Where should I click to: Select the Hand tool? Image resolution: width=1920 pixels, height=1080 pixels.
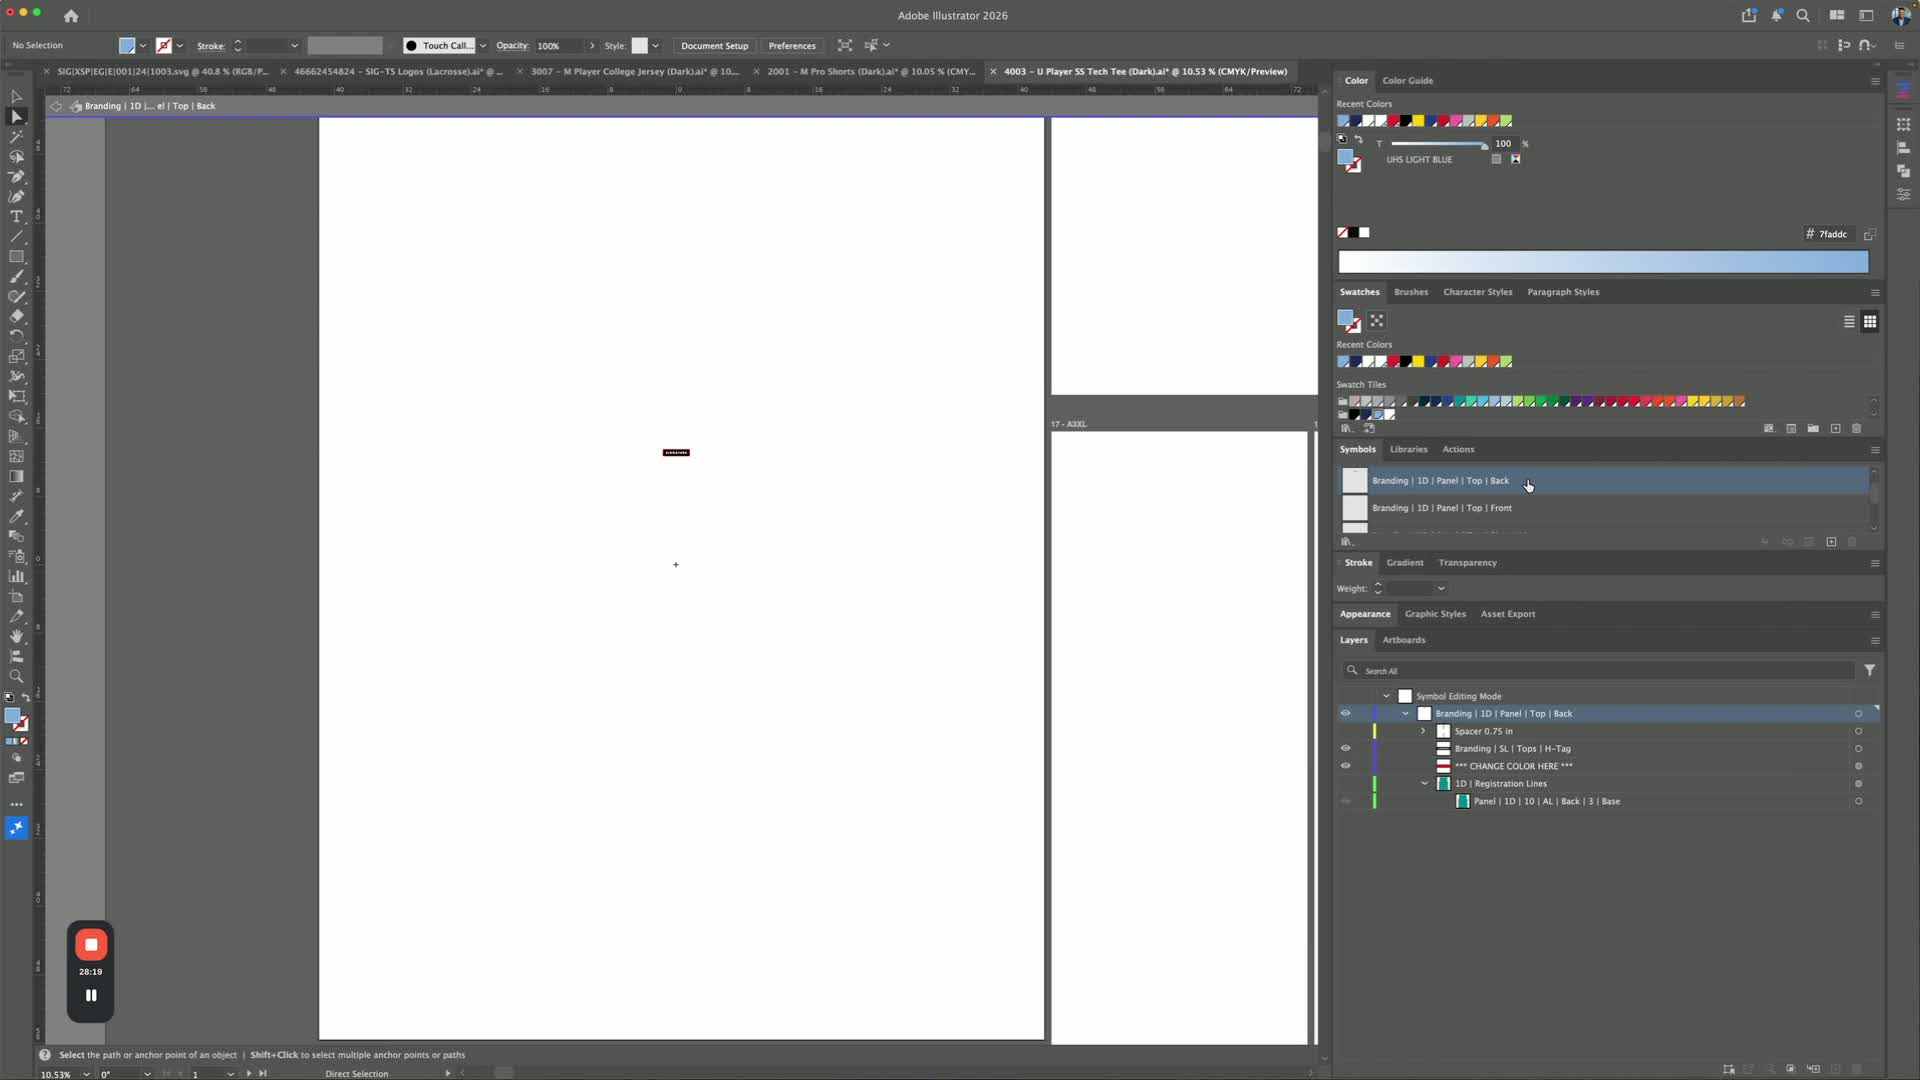[x=16, y=637]
